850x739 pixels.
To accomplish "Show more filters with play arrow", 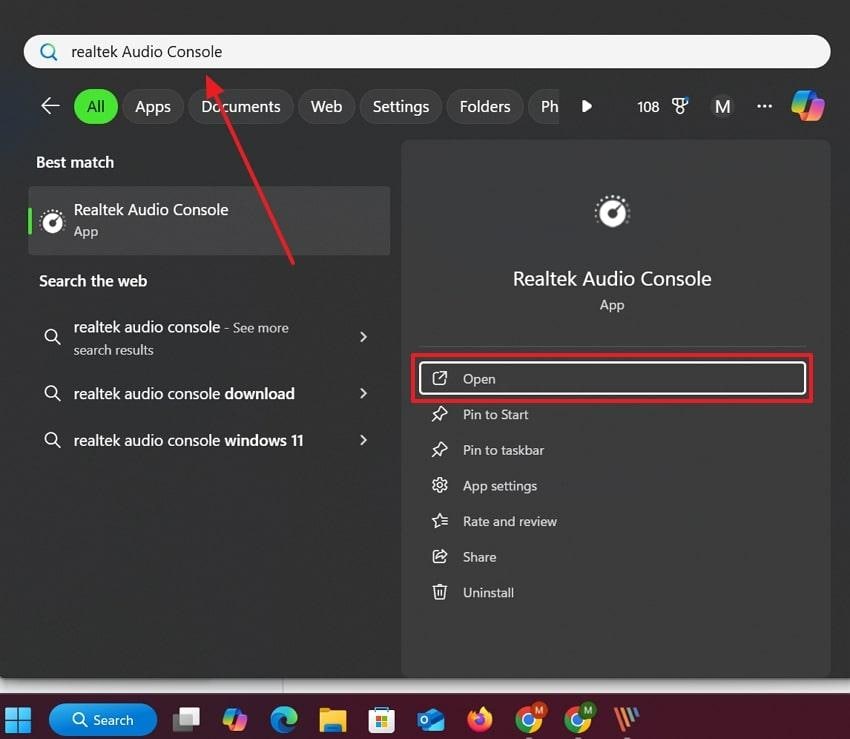I will tap(587, 106).
